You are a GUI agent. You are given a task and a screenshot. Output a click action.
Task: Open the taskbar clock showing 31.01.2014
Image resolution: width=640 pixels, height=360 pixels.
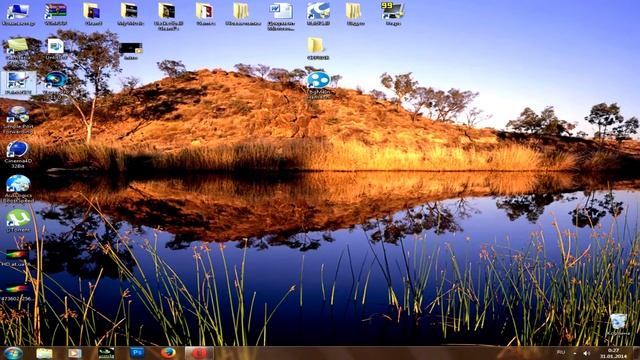(x=613, y=353)
